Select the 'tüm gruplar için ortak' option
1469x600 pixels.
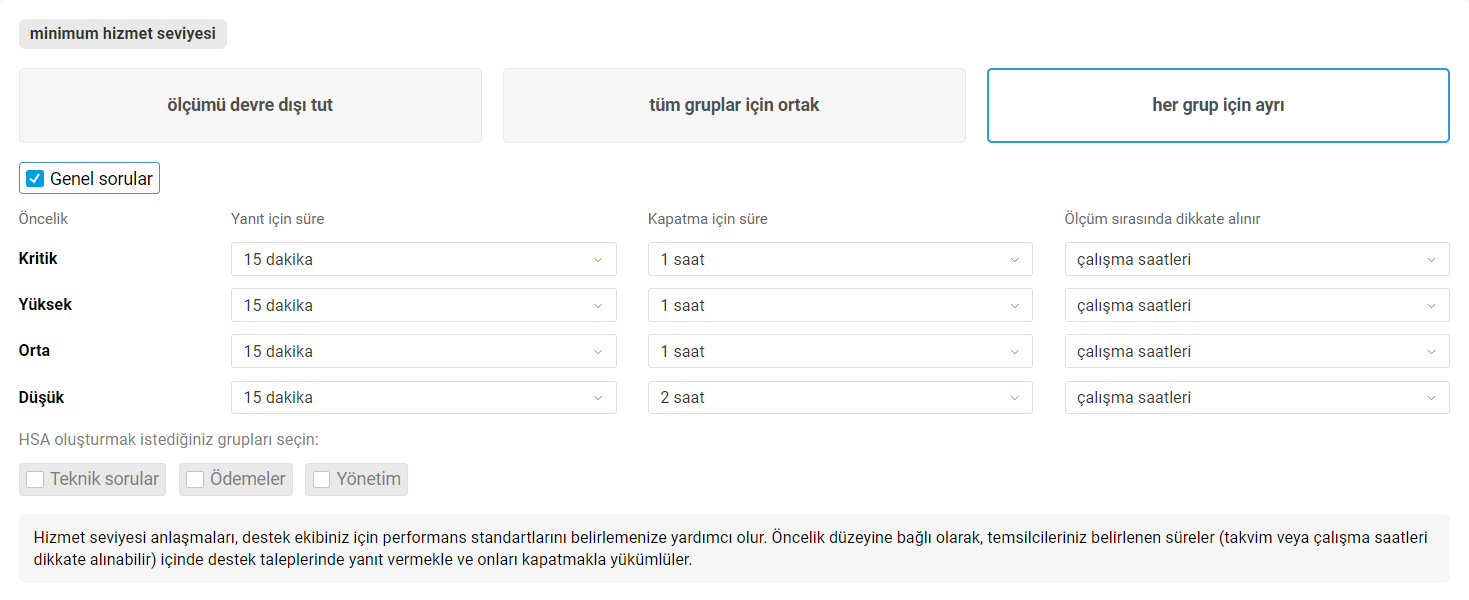[734, 105]
